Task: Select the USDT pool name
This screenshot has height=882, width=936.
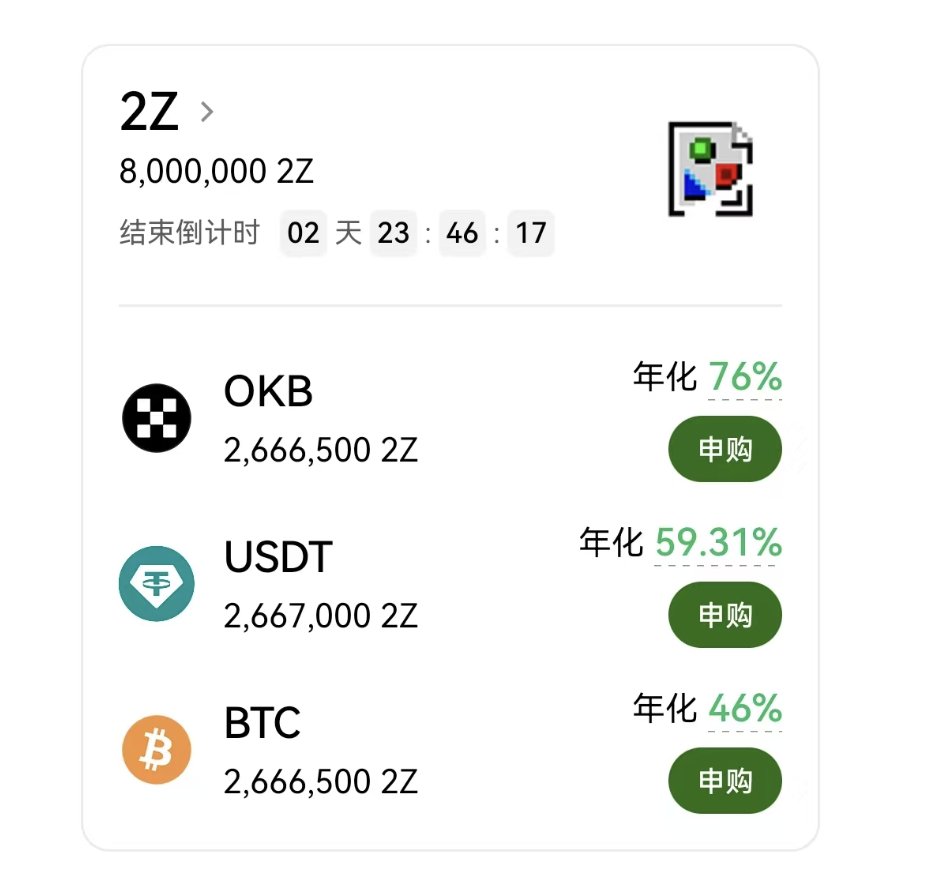Action: click(277, 558)
